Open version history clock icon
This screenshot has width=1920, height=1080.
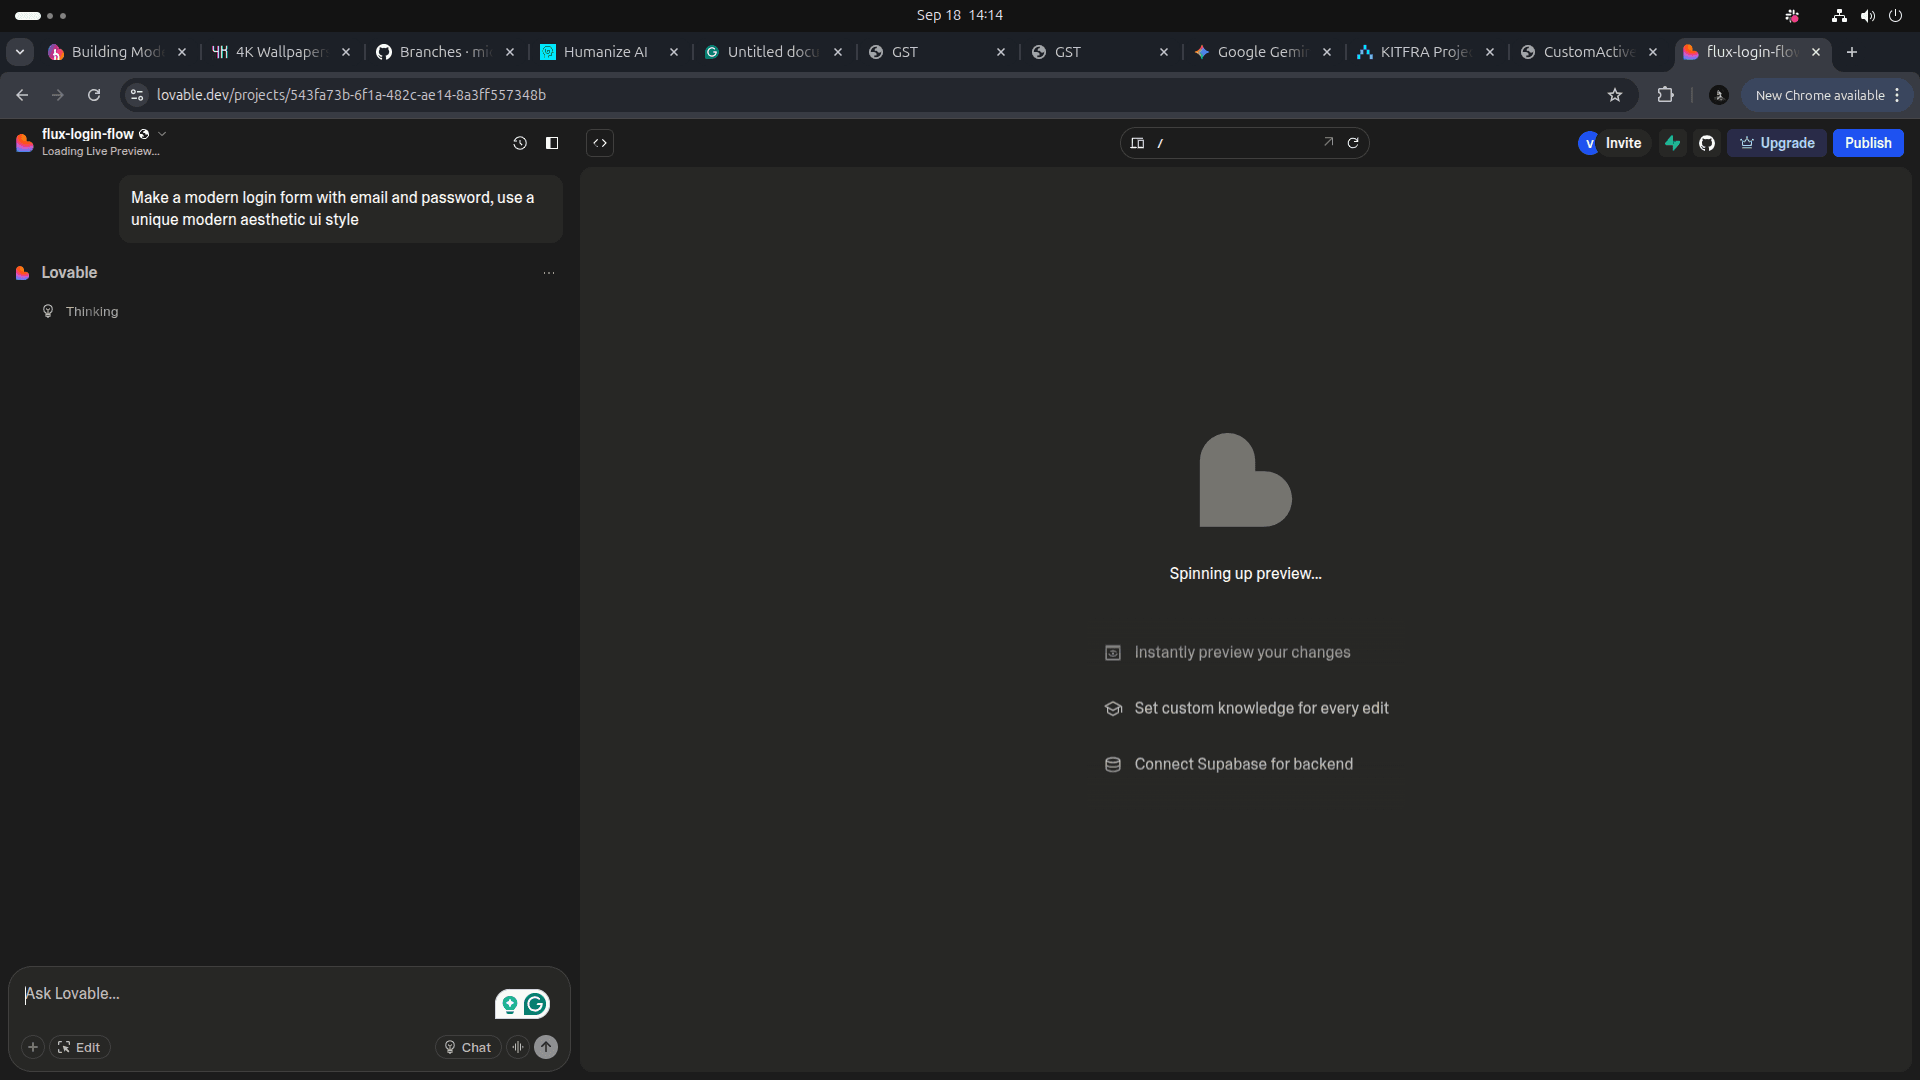click(520, 143)
